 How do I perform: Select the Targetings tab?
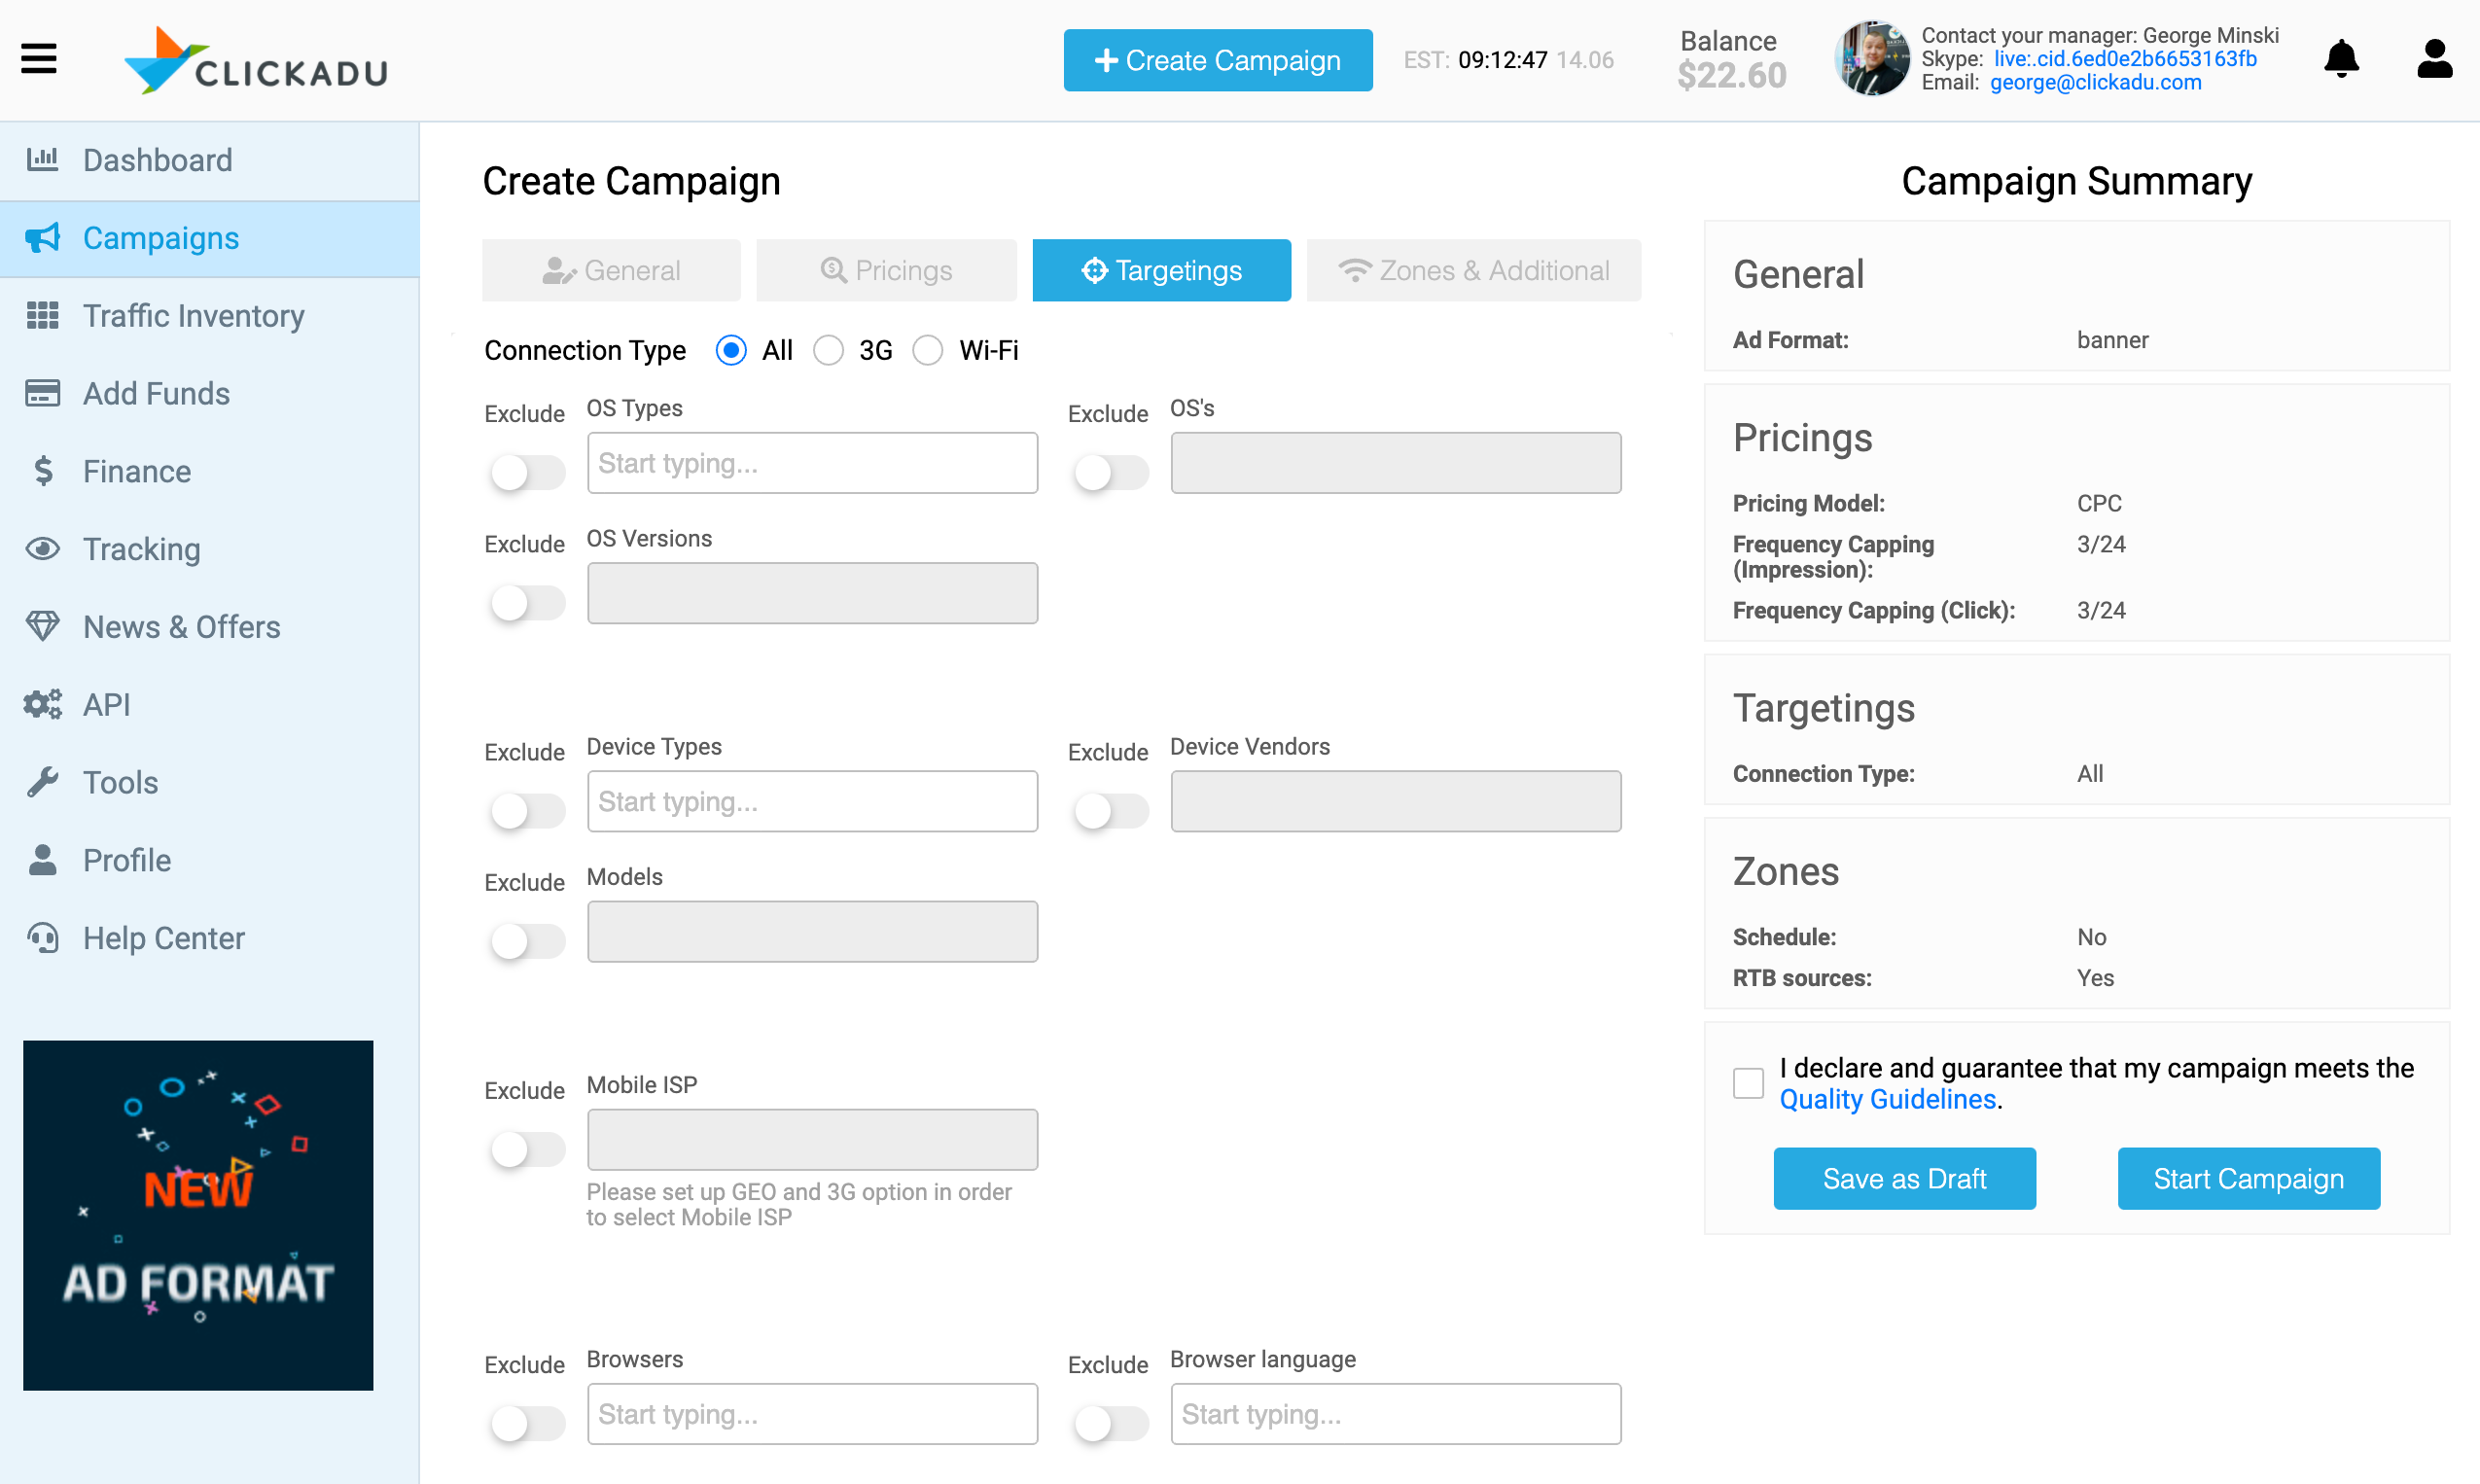[1161, 270]
